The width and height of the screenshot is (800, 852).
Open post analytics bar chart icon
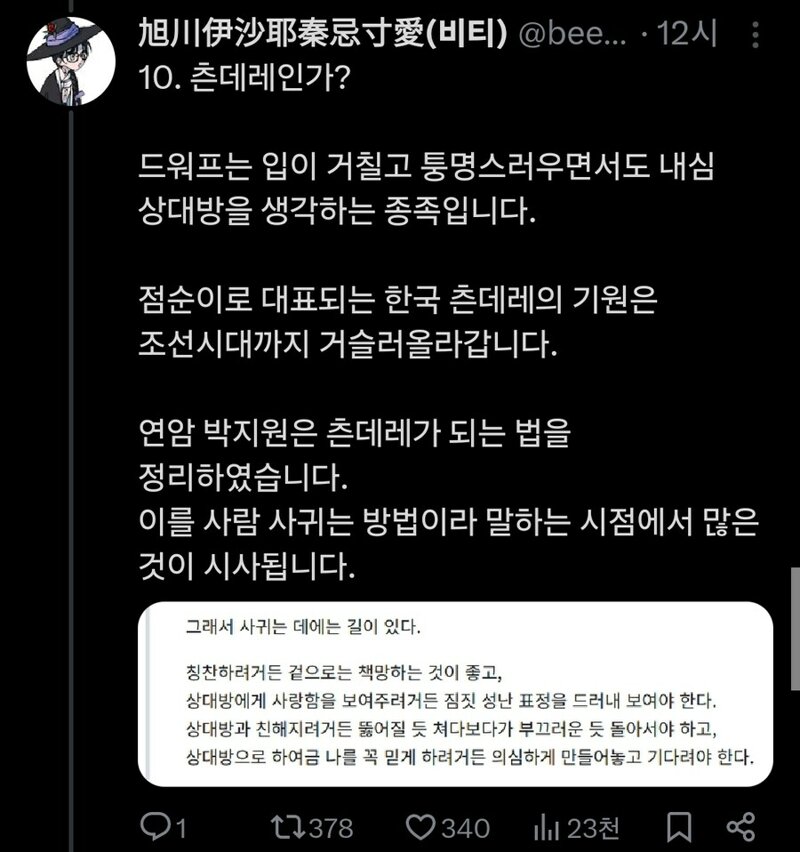547,828
